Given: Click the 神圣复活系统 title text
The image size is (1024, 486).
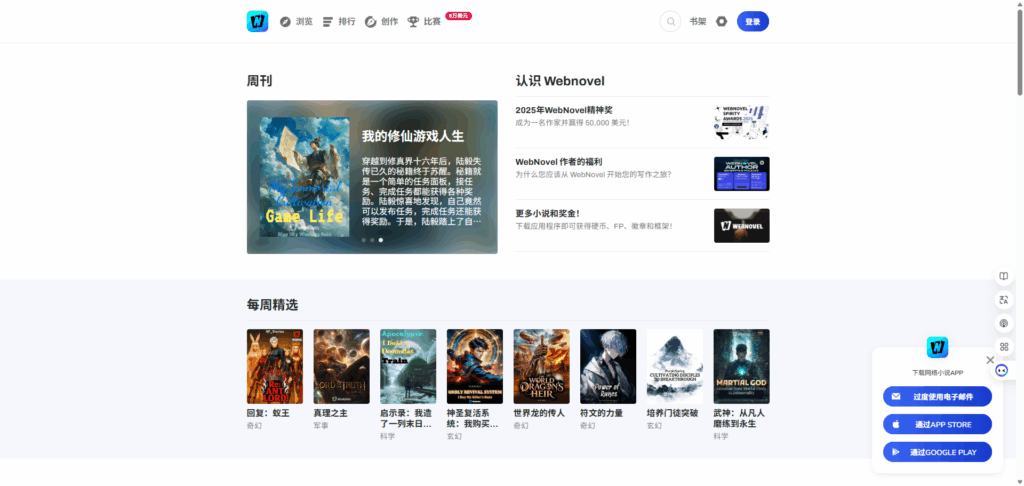Looking at the screenshot, I should point(473,419).
